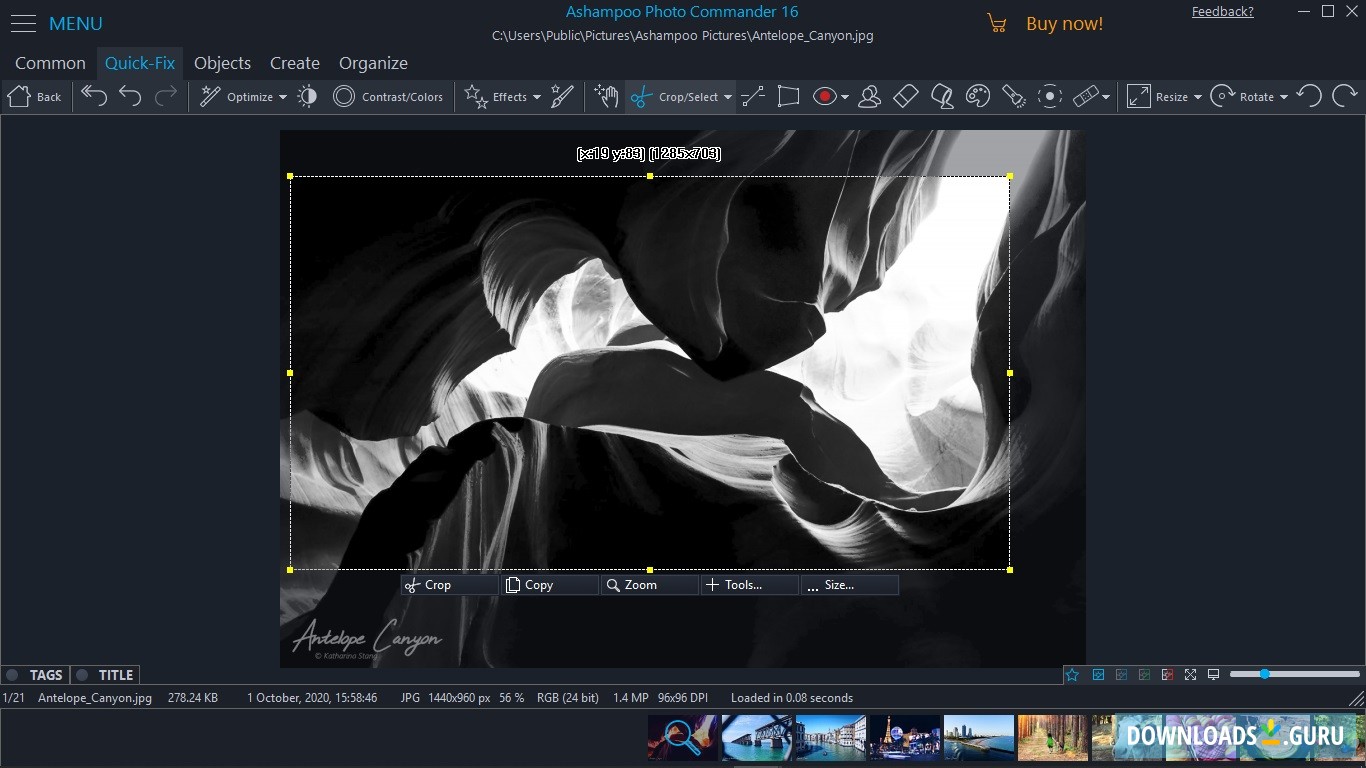Switch to the Objects tab
The image size is (1366, 768).
[222, 63]
